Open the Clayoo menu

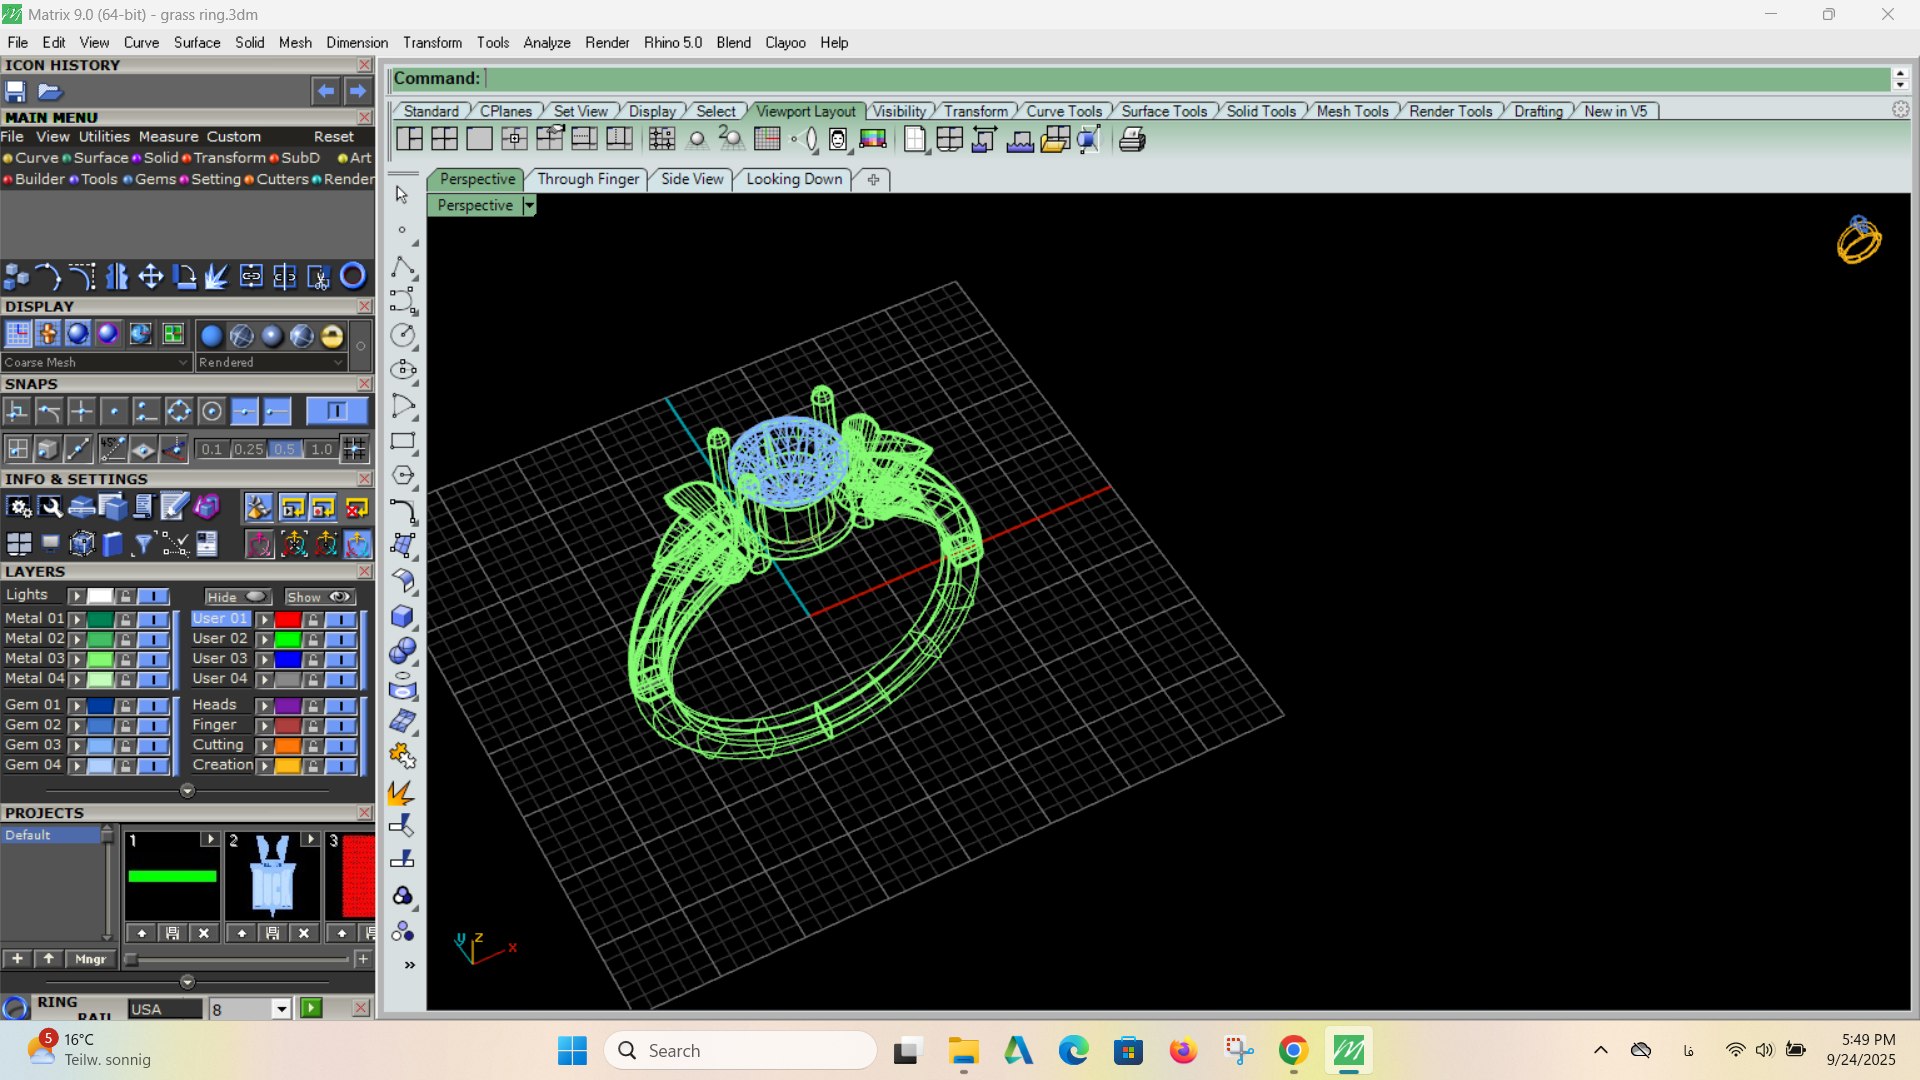pos(785,43)
